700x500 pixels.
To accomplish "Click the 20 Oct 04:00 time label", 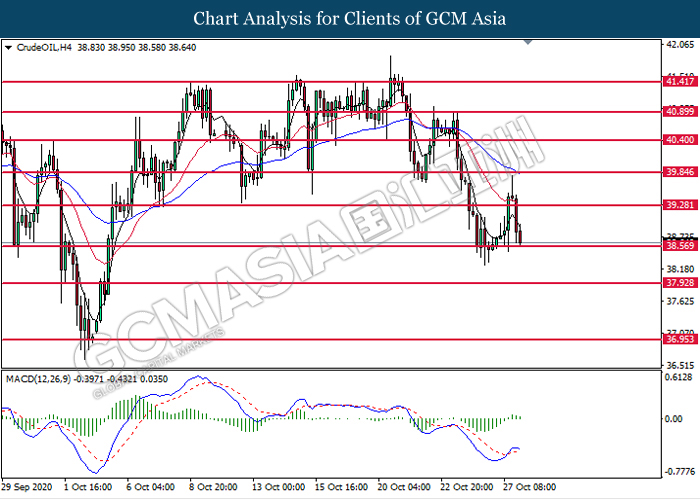I will tap(404, 487).
